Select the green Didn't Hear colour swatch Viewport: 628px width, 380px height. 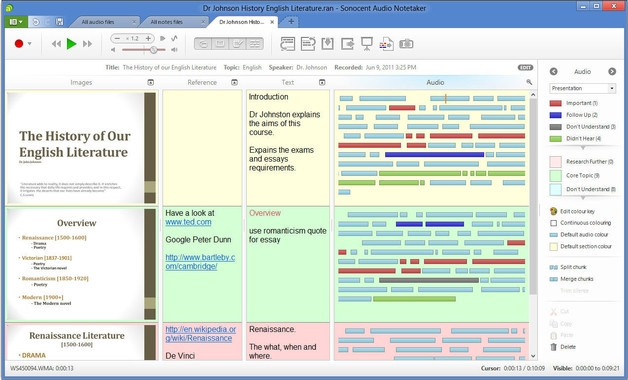[556, 139]
